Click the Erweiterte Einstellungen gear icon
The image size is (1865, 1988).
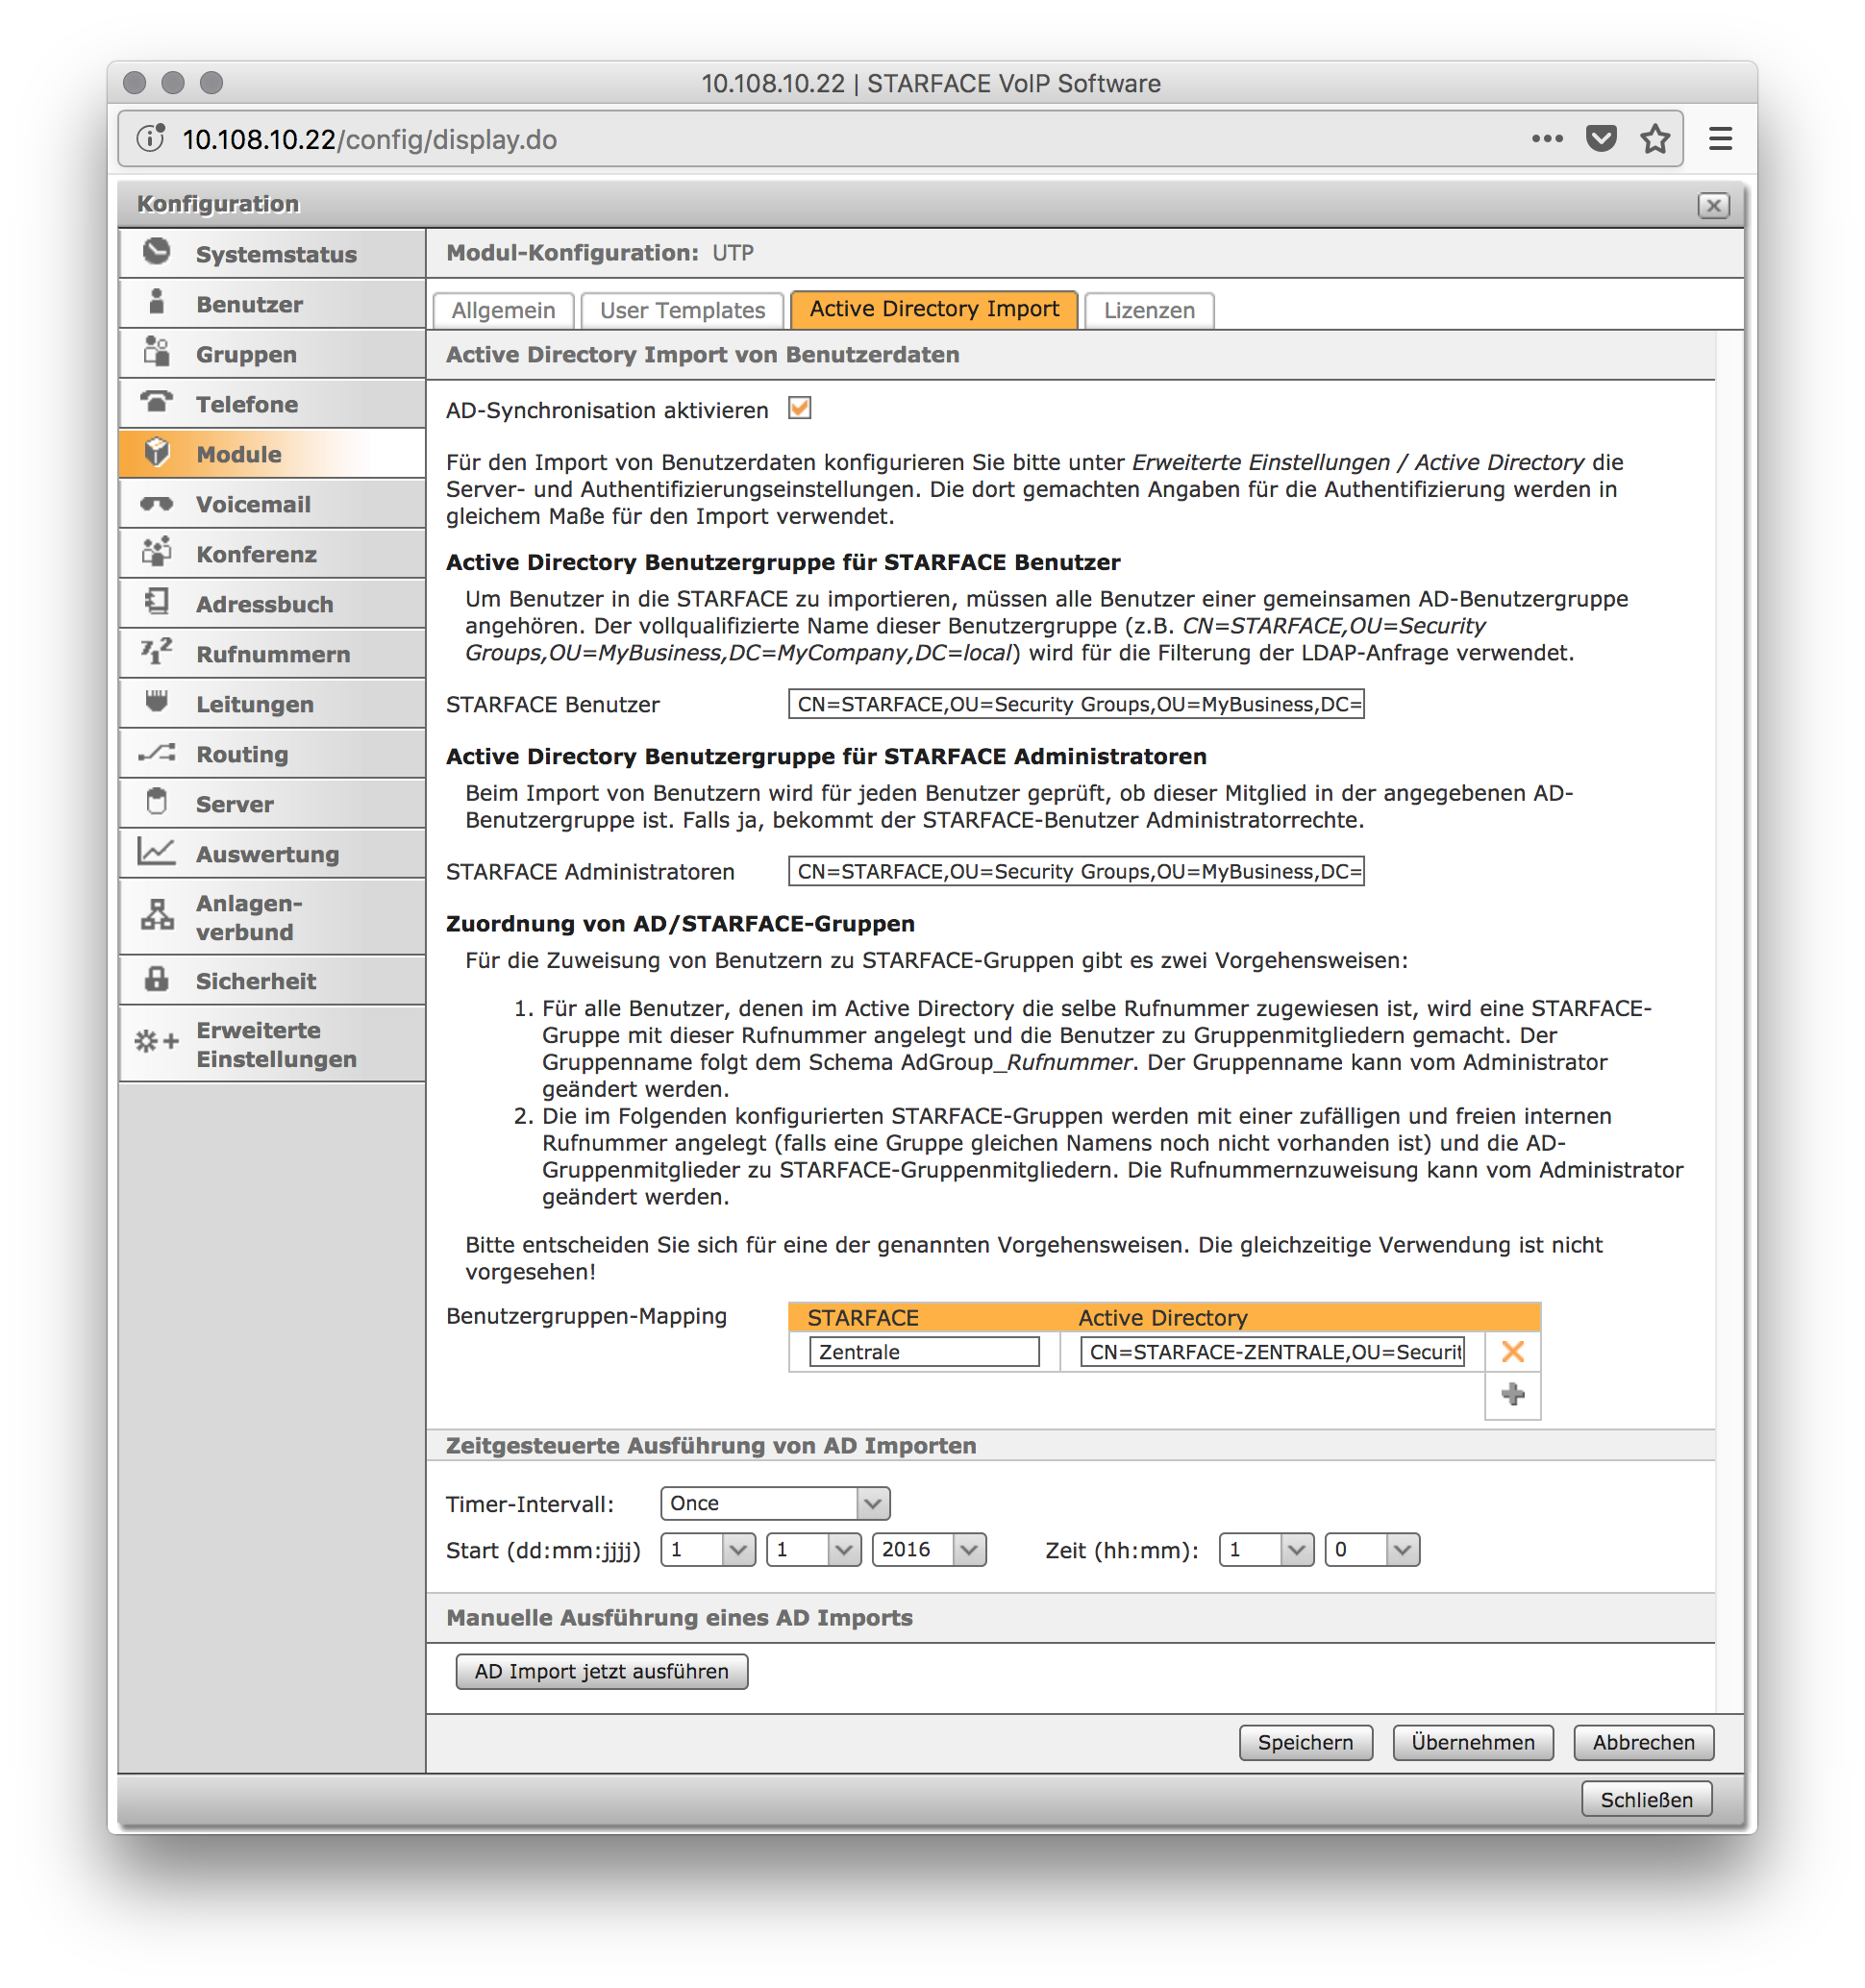pos(156,1042)
